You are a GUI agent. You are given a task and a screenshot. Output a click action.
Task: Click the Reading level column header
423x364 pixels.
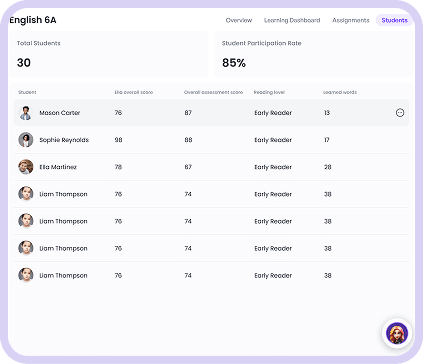pos(269,92)
